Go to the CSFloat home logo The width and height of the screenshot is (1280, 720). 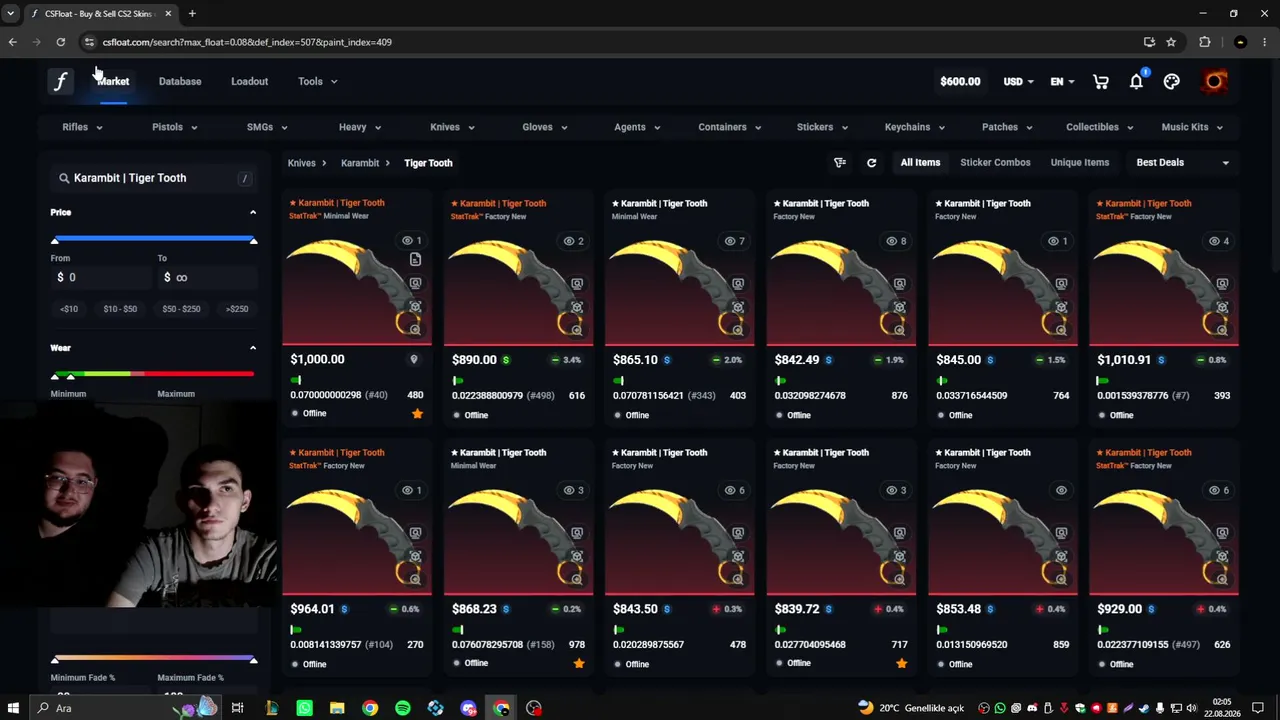tap(60, 82)
